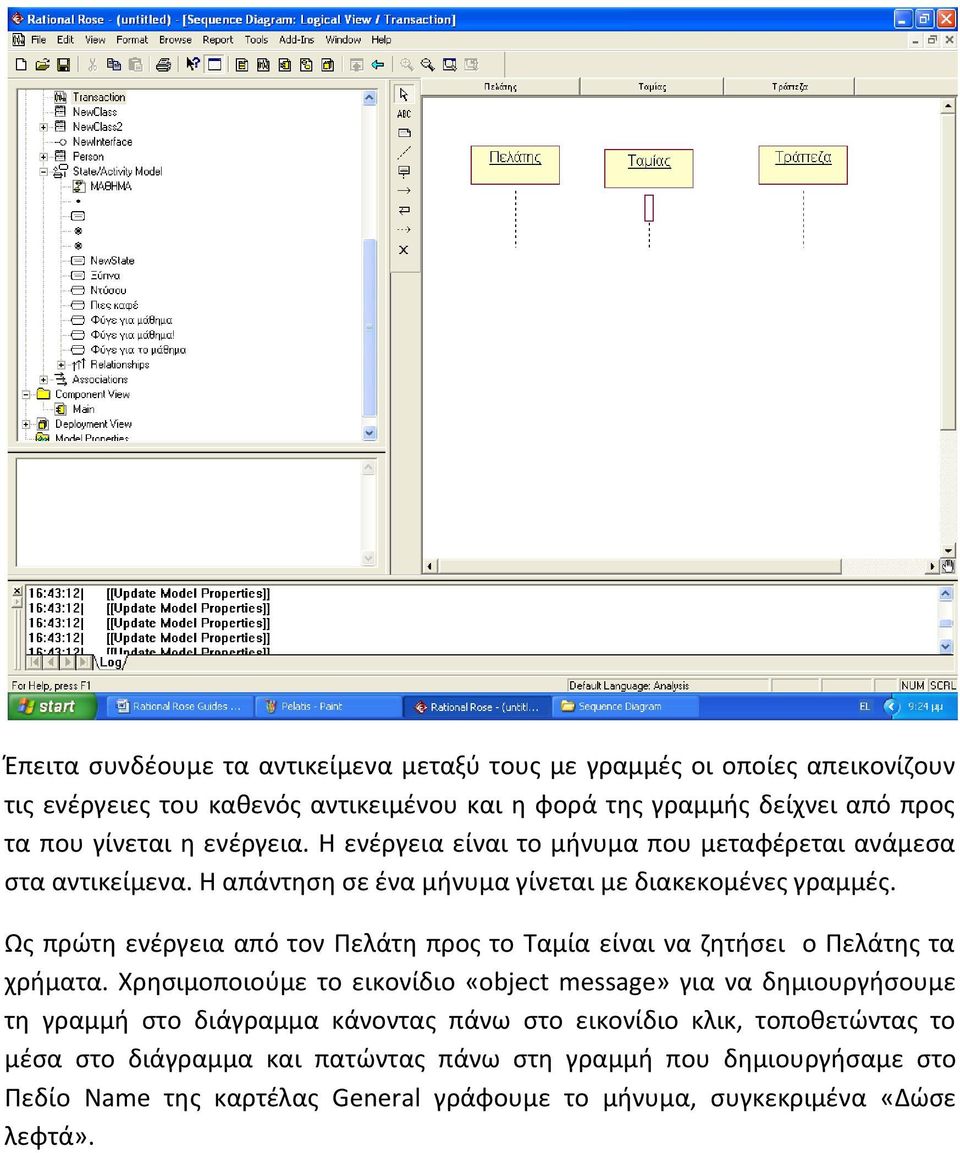Select NewInterface in the browser tree

point(102,142)
